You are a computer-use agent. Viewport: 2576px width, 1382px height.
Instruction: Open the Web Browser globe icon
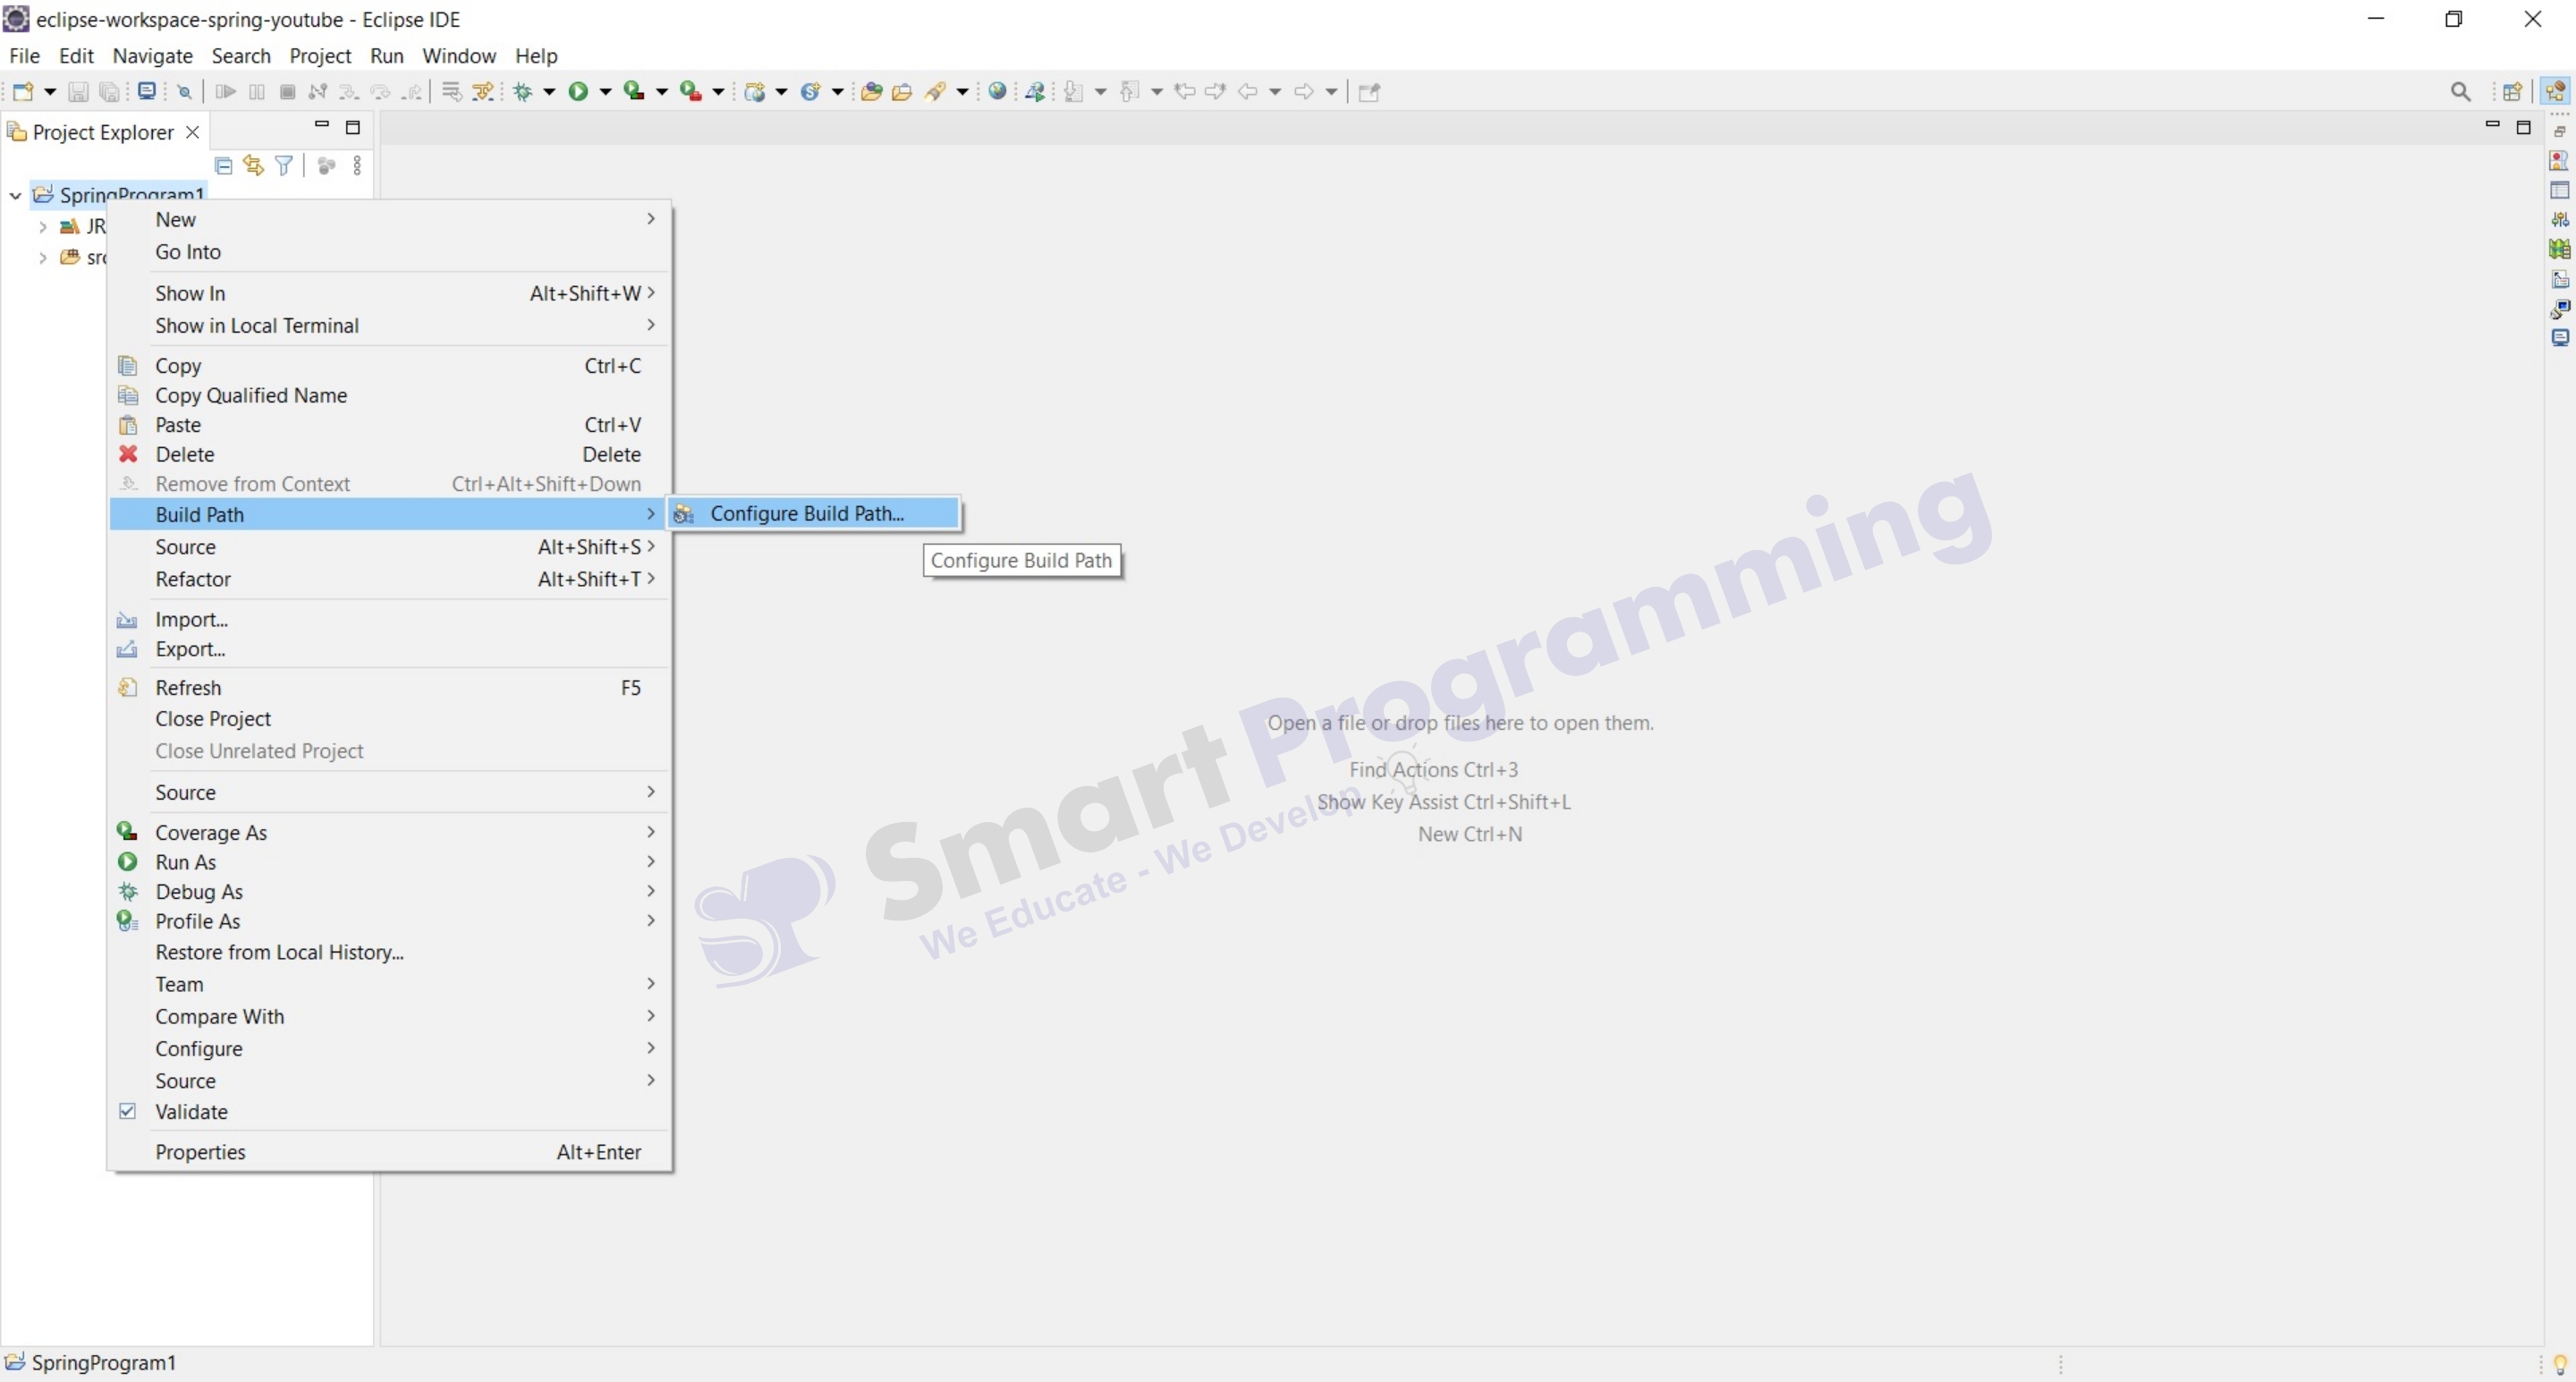click(x=997, y=91)
